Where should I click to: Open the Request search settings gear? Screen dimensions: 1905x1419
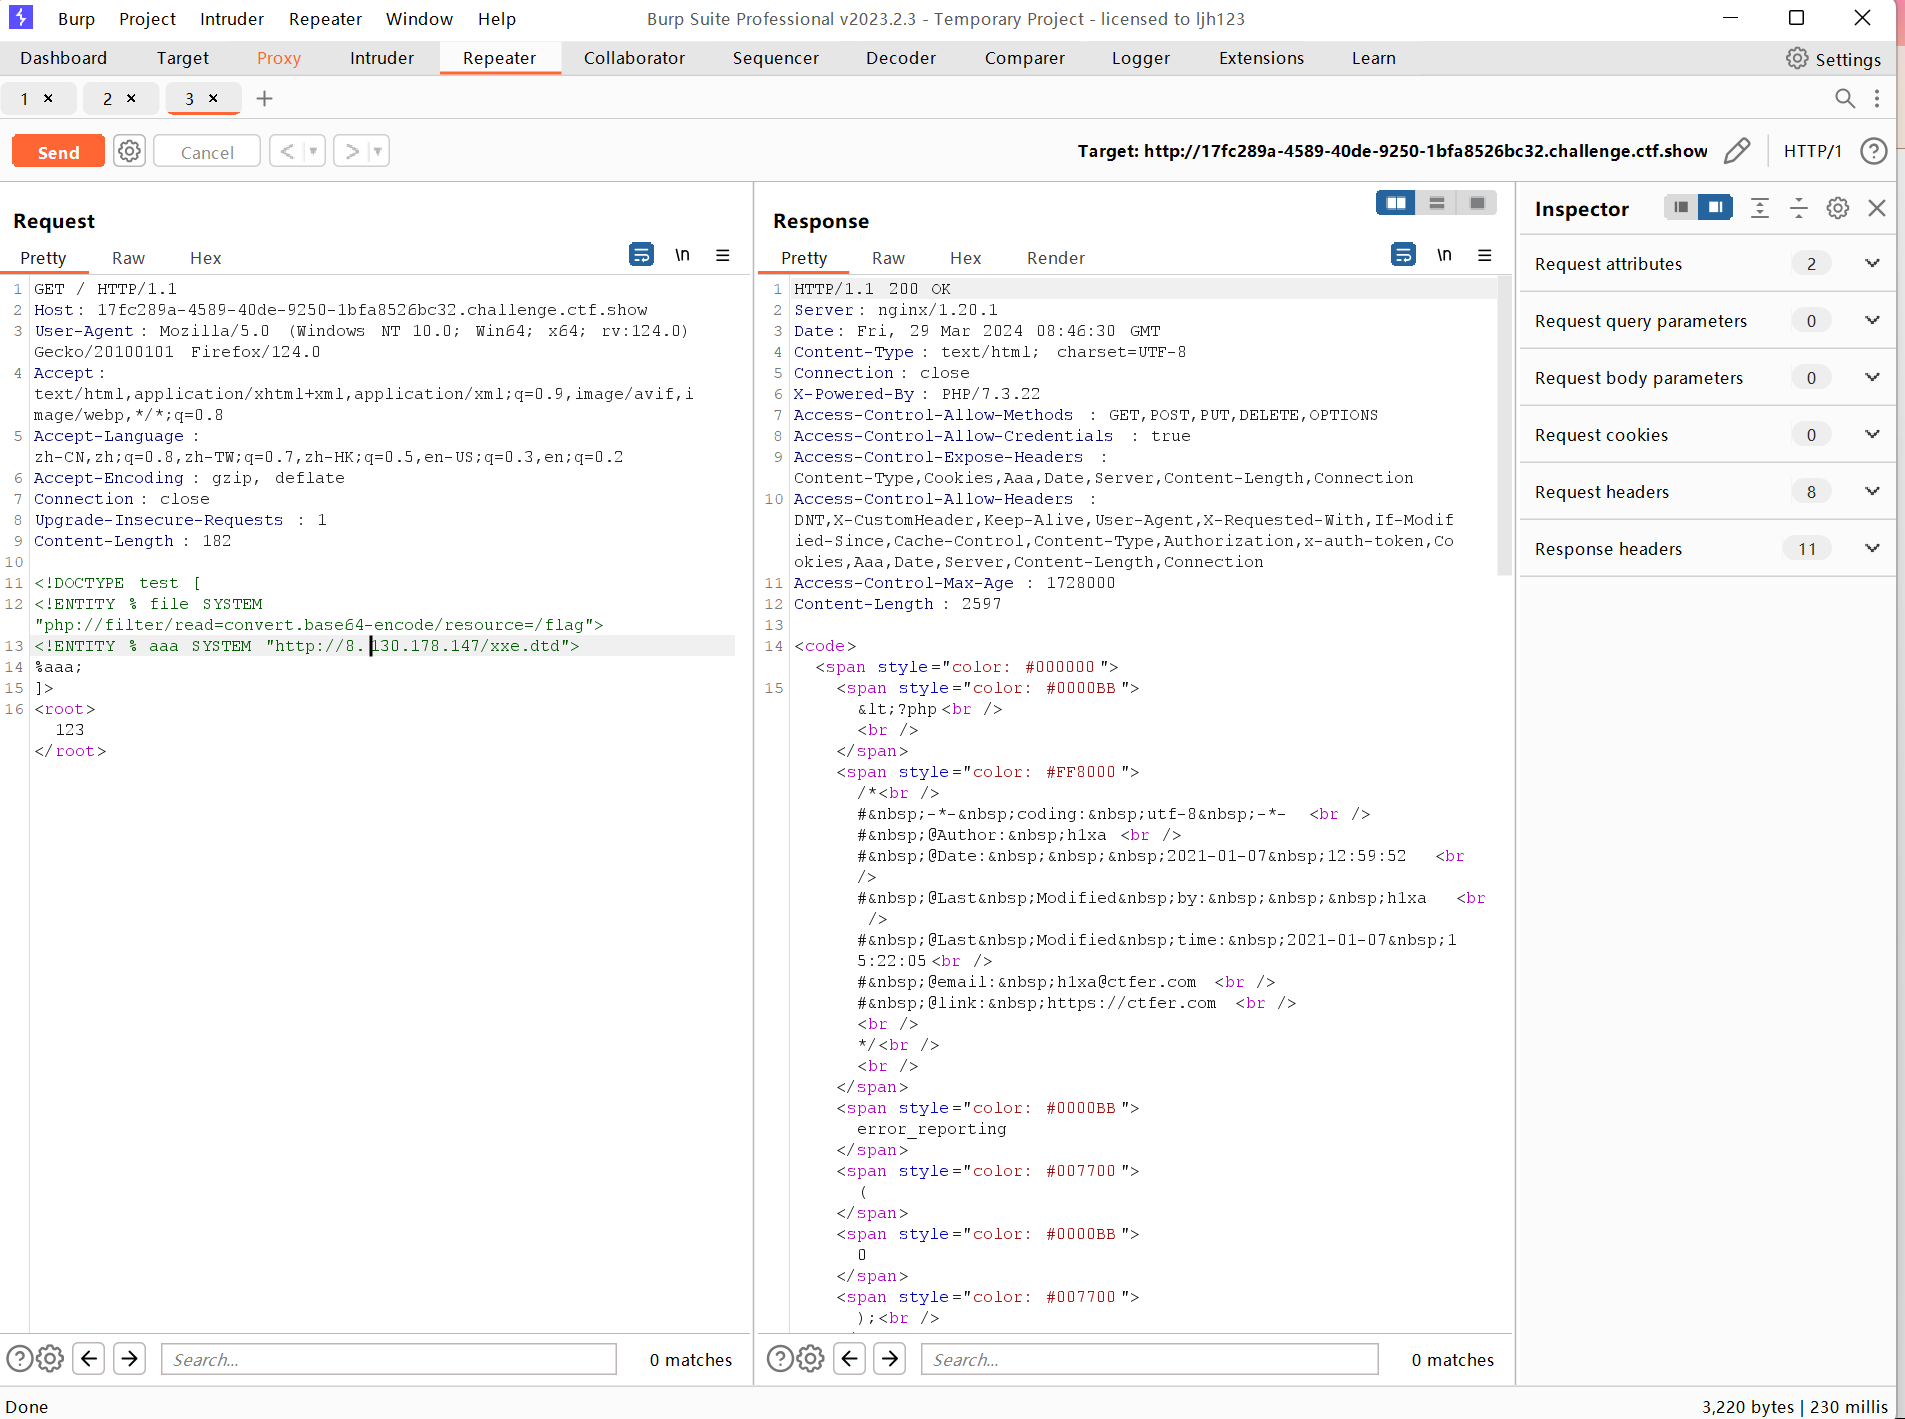pyautogui.click(x=50, y=1358)
